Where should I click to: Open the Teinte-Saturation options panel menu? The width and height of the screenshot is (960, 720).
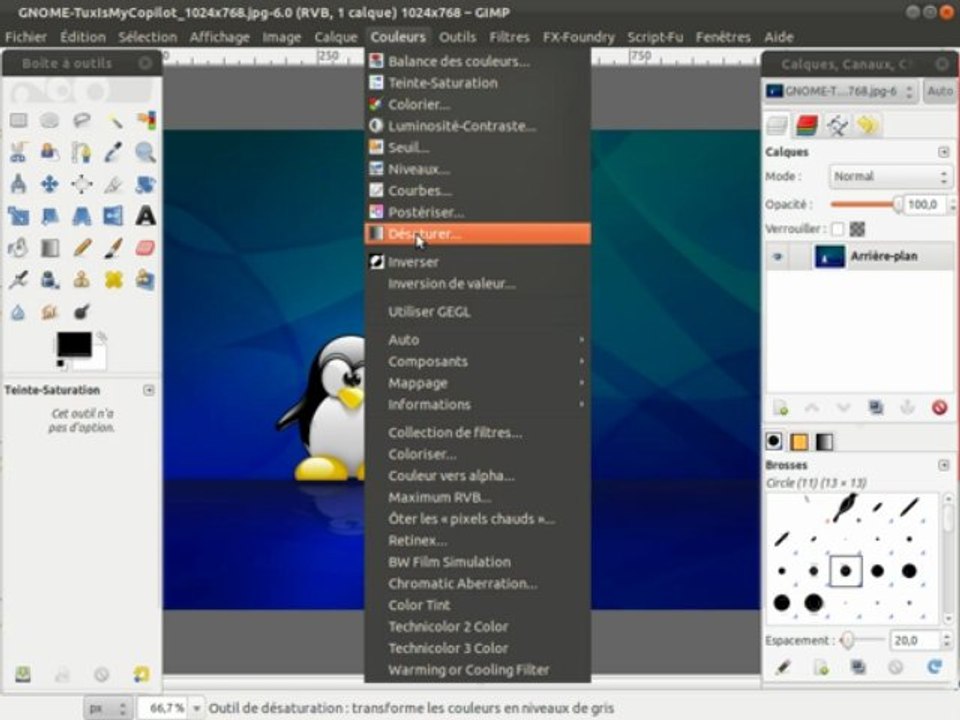click(148, 390)
